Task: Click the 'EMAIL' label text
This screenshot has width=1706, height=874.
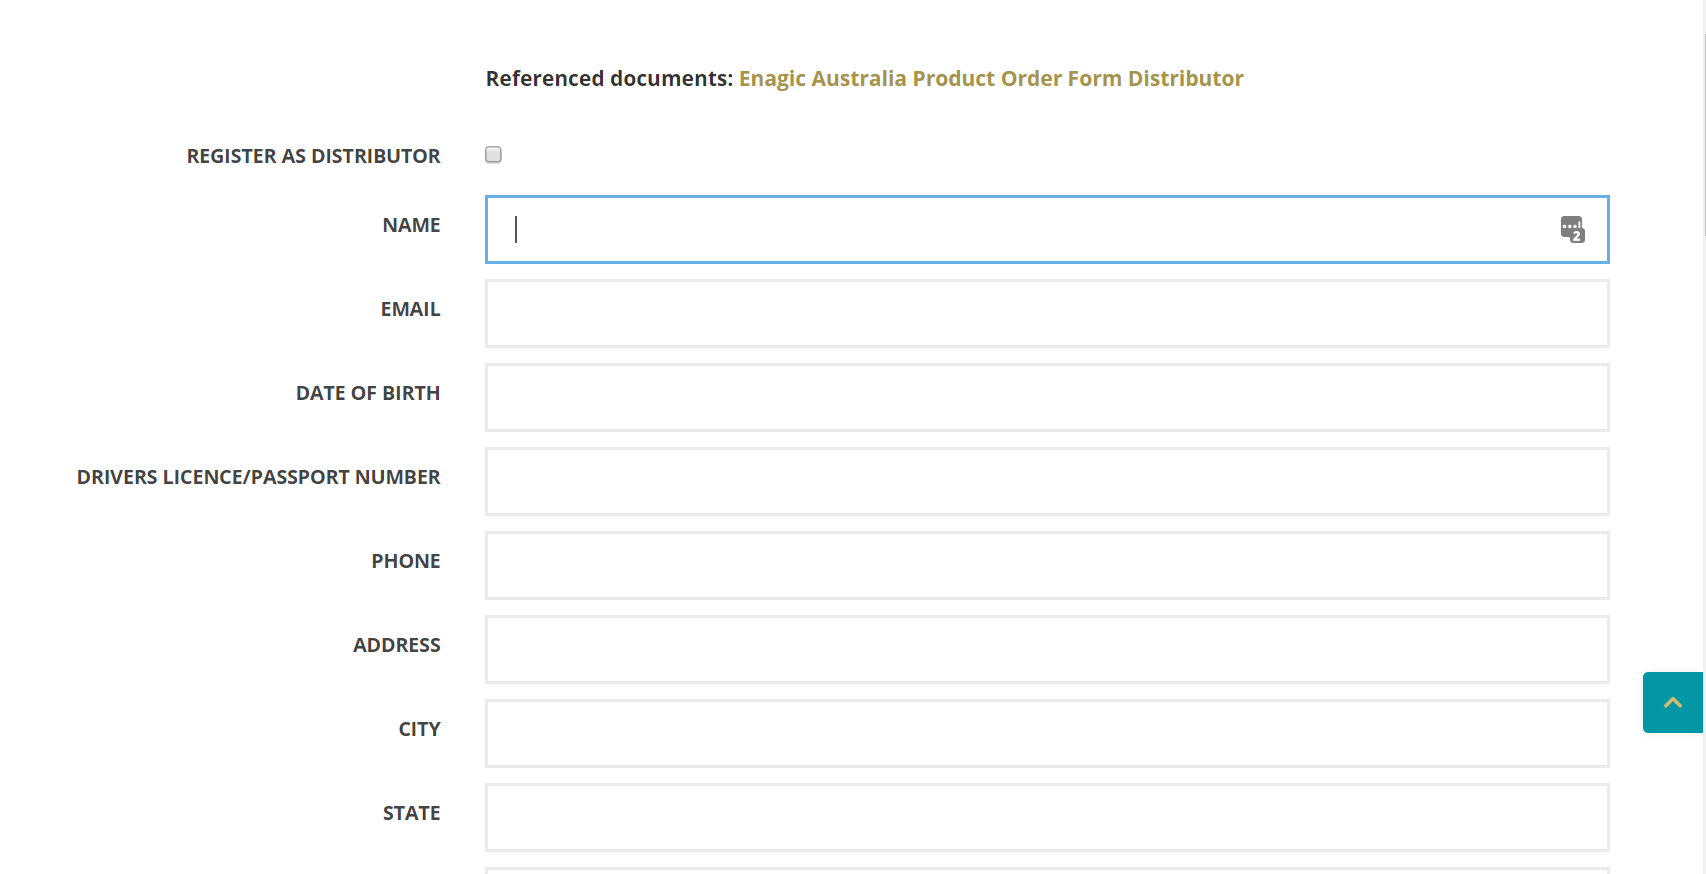Action: 410,310
